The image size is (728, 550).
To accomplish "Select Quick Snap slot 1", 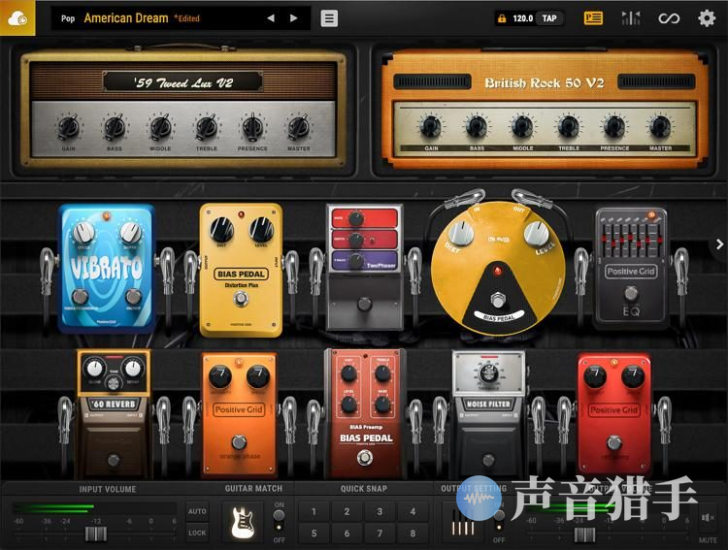I will 314,511.
